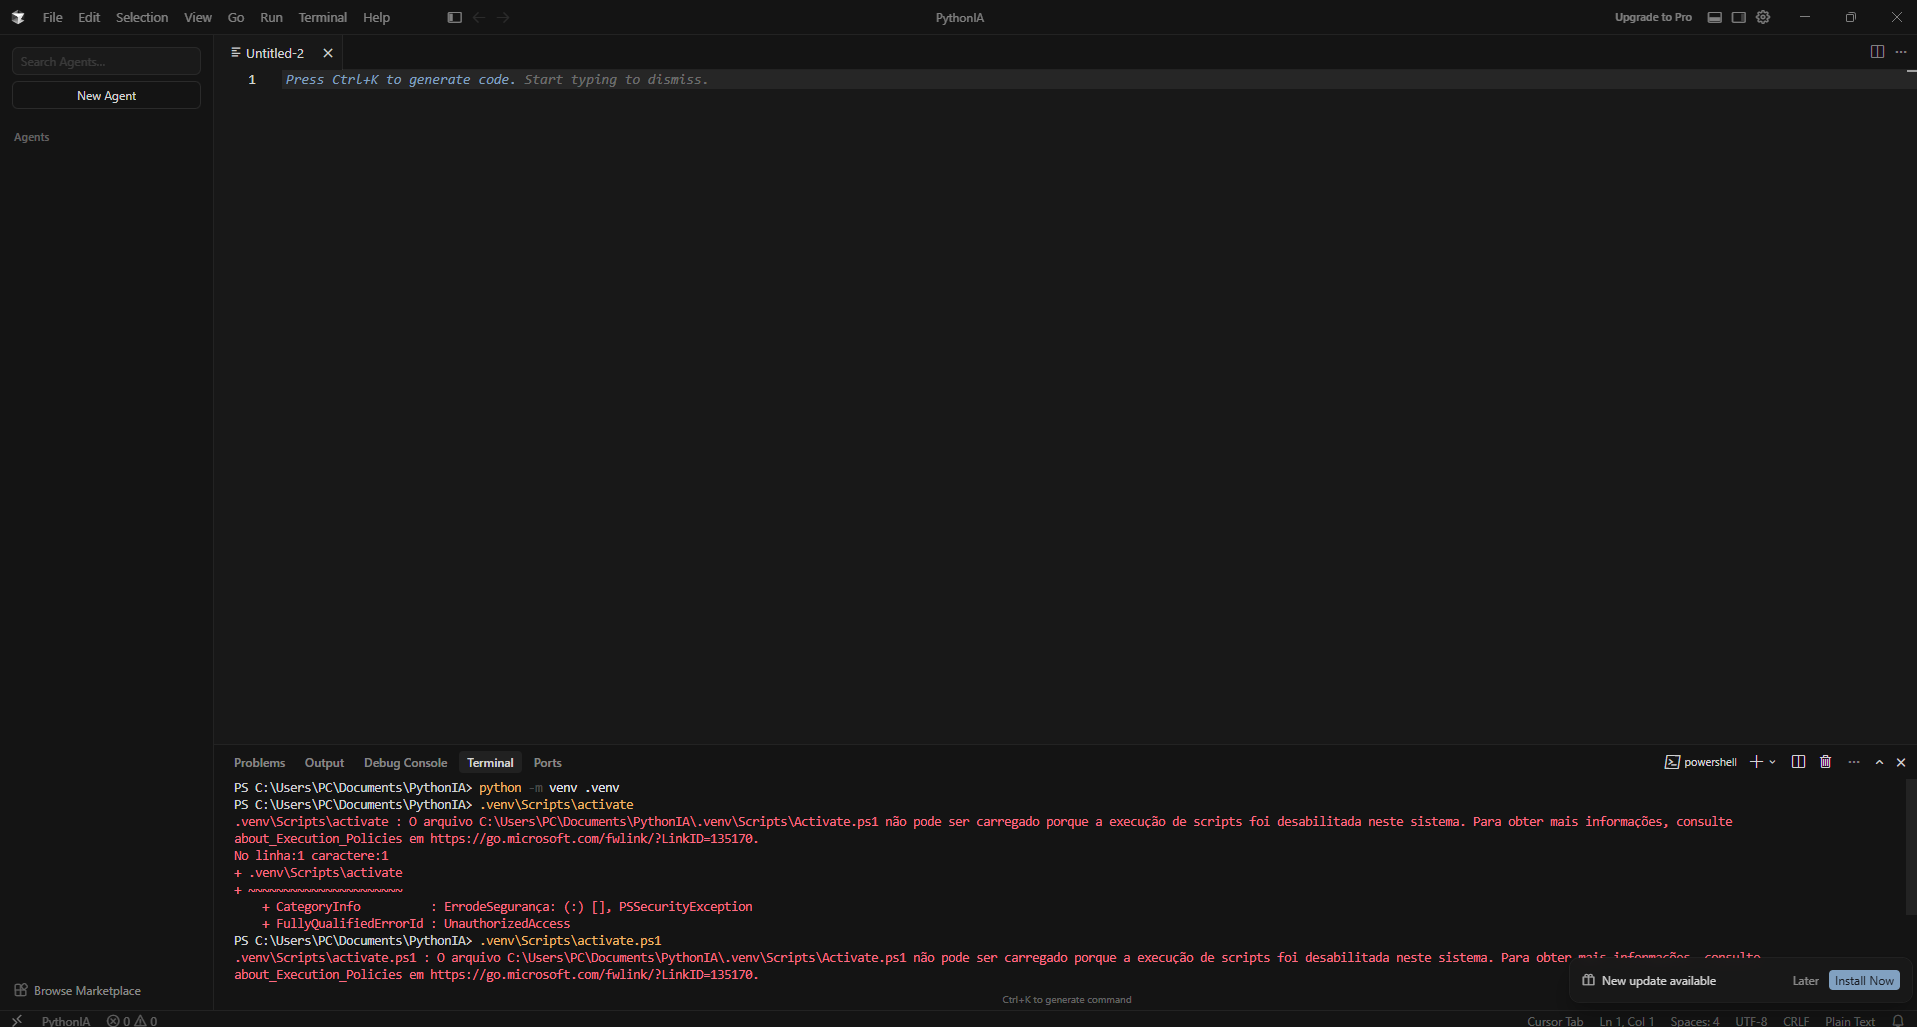Screen dimensions: 1917x1027
Task: Split the editor with the split icon
Action: pyautogui.click(x=1877, y=52)
